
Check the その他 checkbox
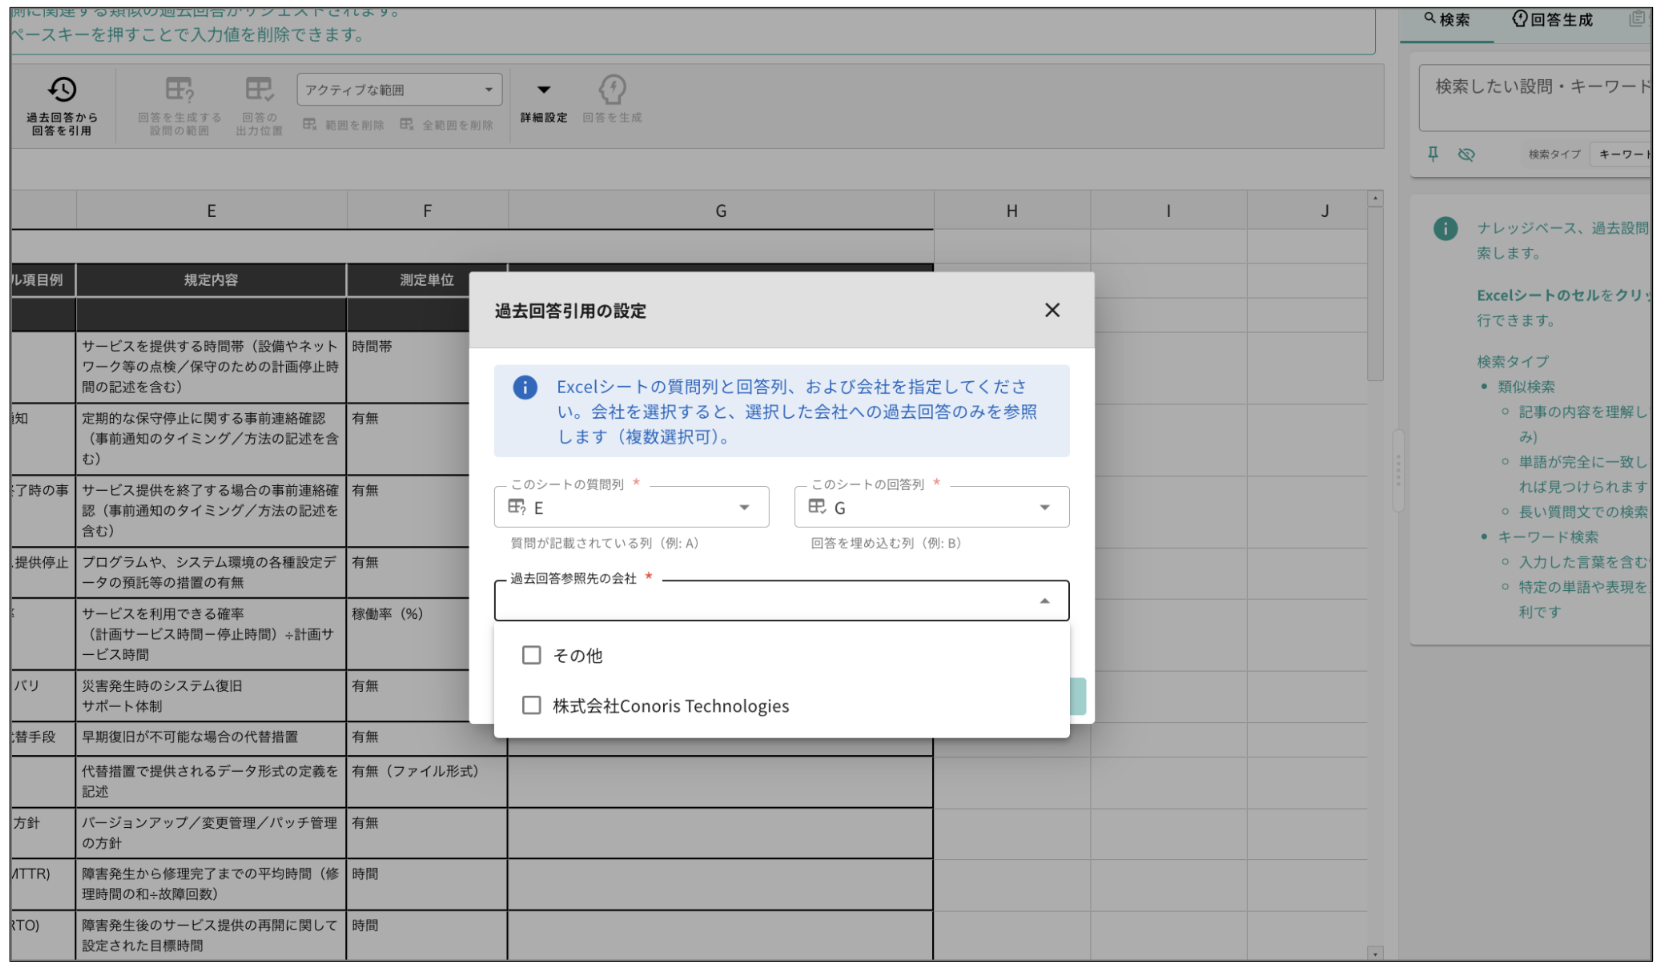[x=532, y=655]
